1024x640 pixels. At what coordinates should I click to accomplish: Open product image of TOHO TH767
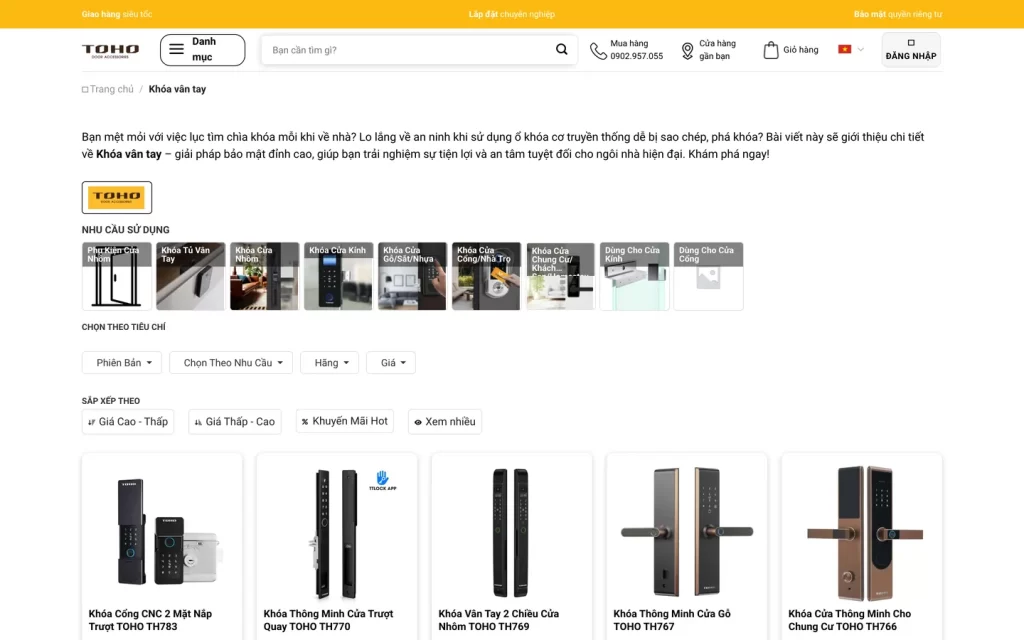coord(687,532)
